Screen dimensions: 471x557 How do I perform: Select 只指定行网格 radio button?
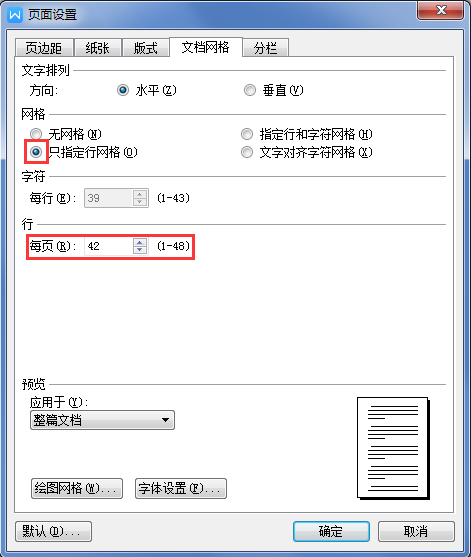point(36,152)
